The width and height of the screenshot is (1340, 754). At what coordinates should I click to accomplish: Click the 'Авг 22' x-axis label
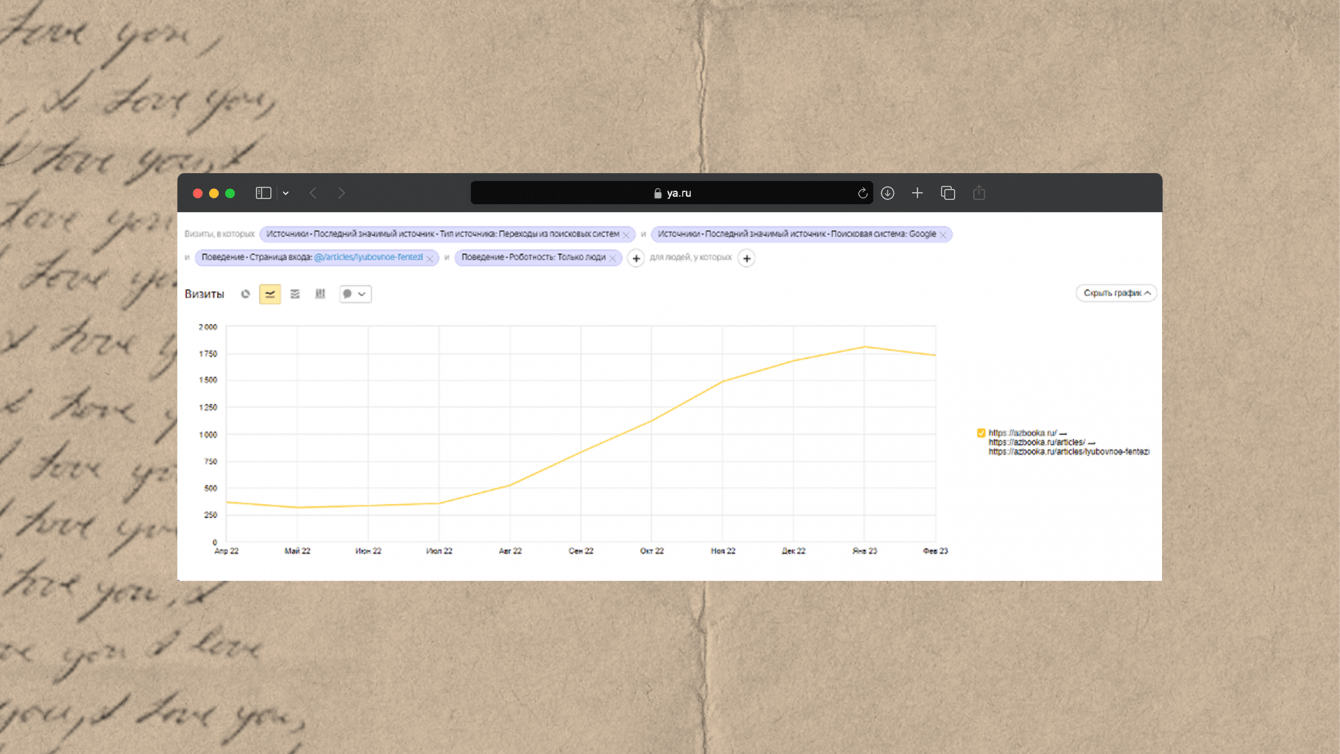pos(510,551)
